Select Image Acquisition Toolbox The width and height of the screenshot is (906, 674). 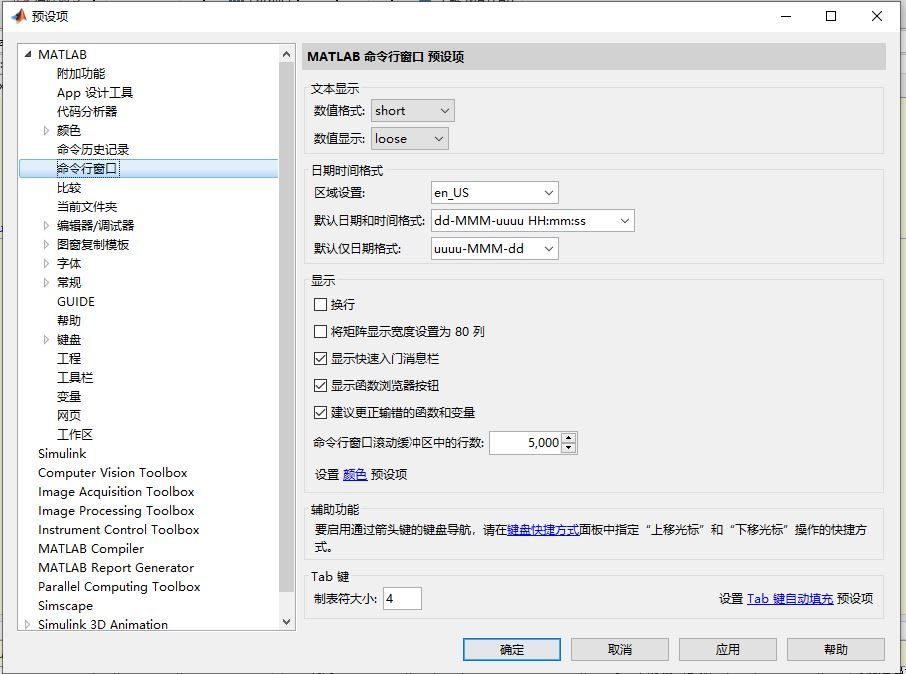pos(116,492)
